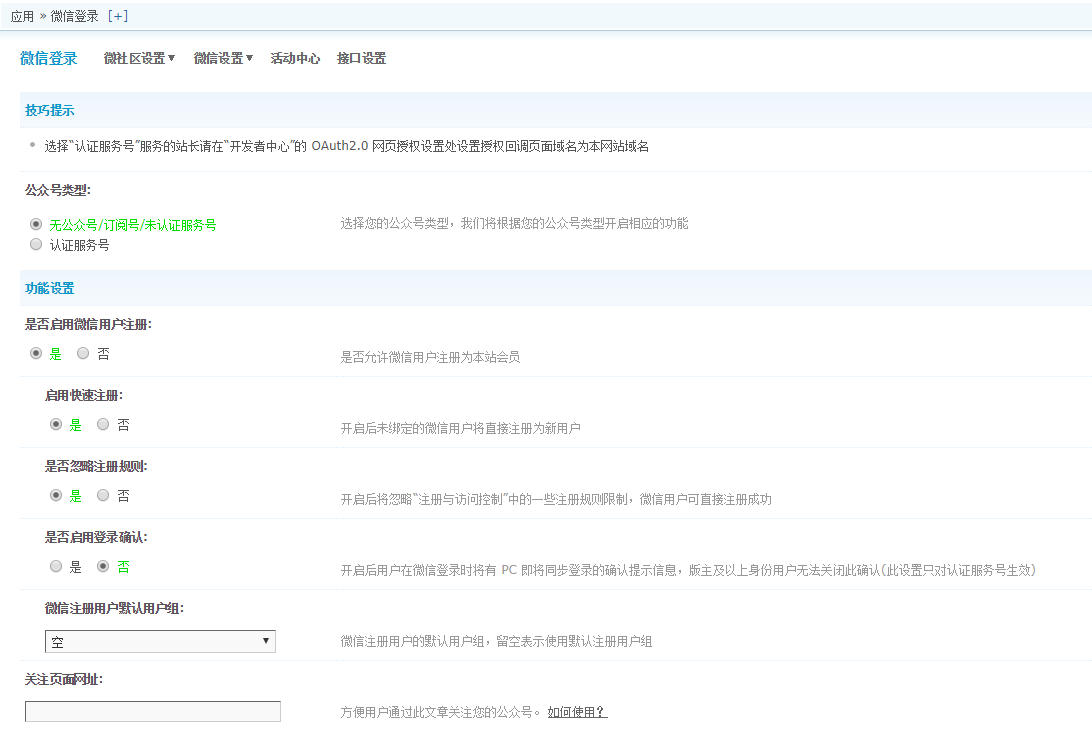Click the OAuth2.0 tip text line
The height and width of the screenshot is (738, 1092).
click(x=347, y=146)
